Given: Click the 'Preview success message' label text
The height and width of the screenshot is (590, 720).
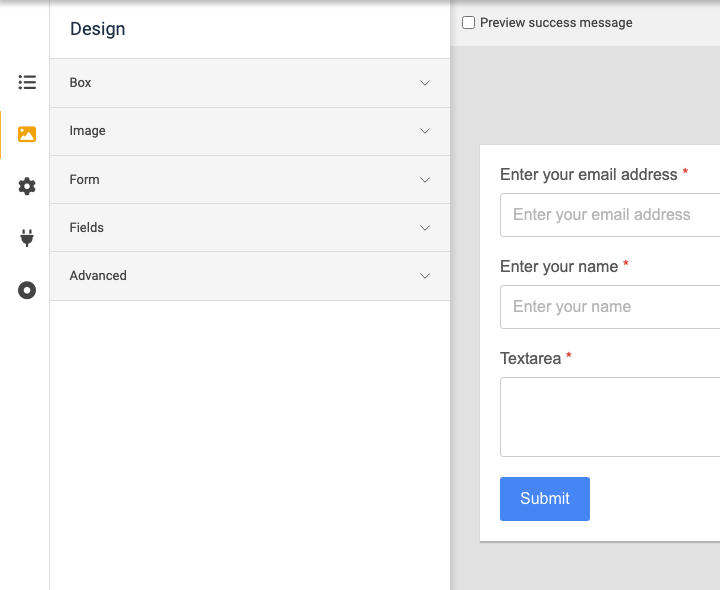Looking at the screenshot, I should coord(556,22).
